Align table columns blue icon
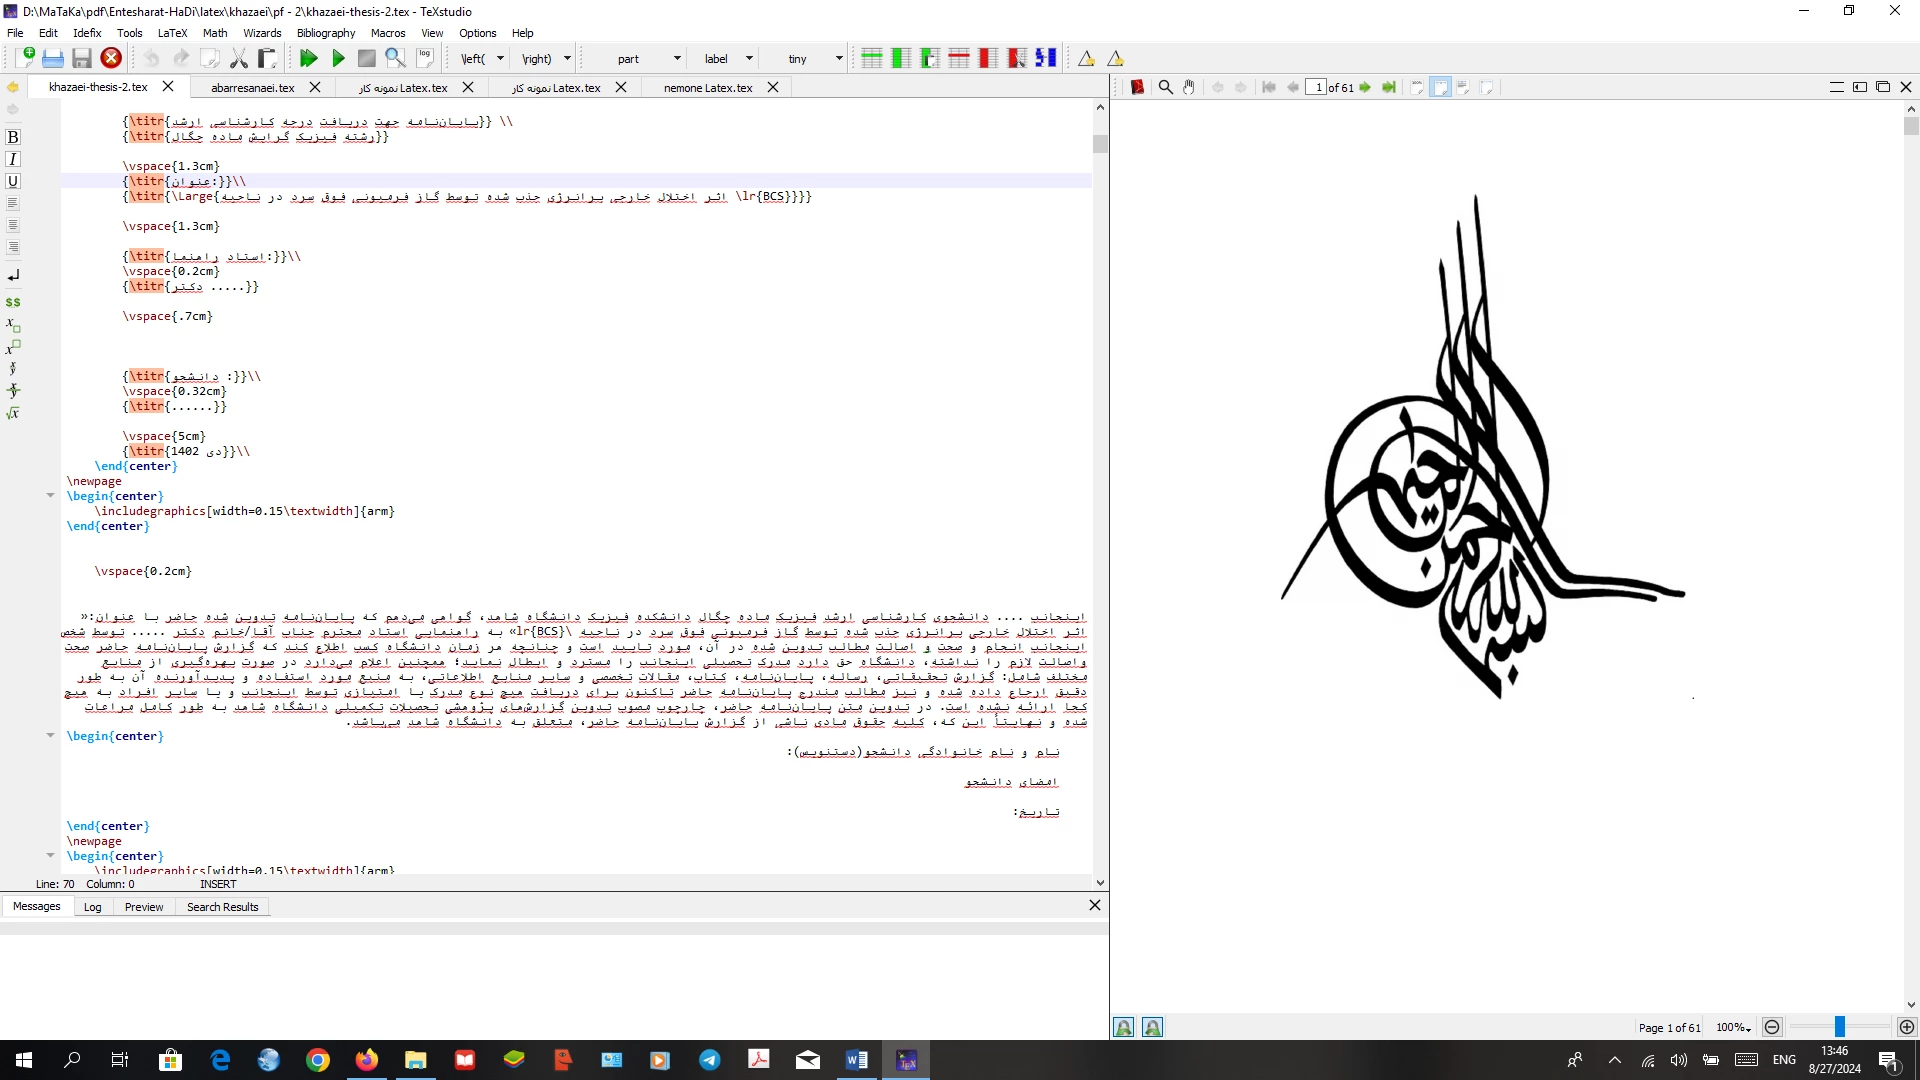Viewport: 1920px width, 1080px height. pos(1046,58)
